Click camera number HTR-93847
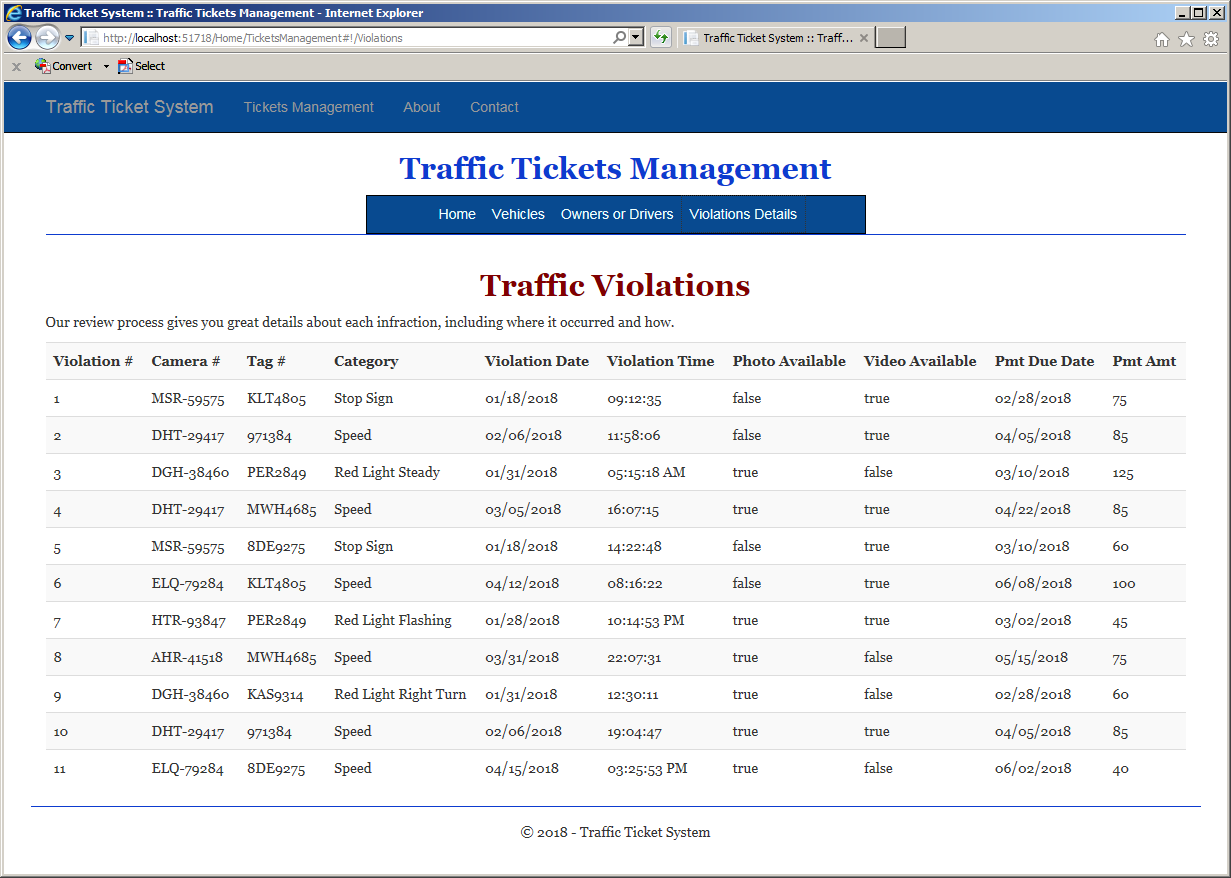 (x=189, y=620)
